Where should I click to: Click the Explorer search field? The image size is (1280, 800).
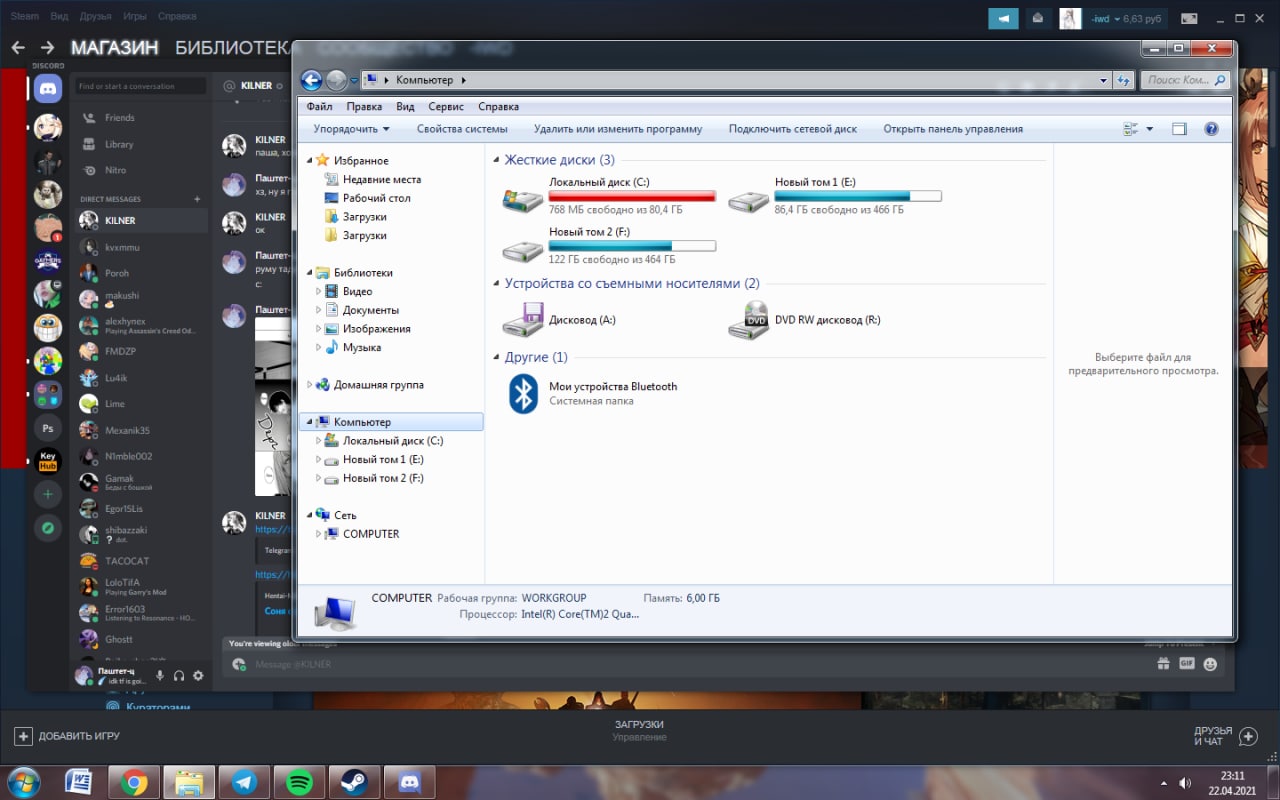1186,80
